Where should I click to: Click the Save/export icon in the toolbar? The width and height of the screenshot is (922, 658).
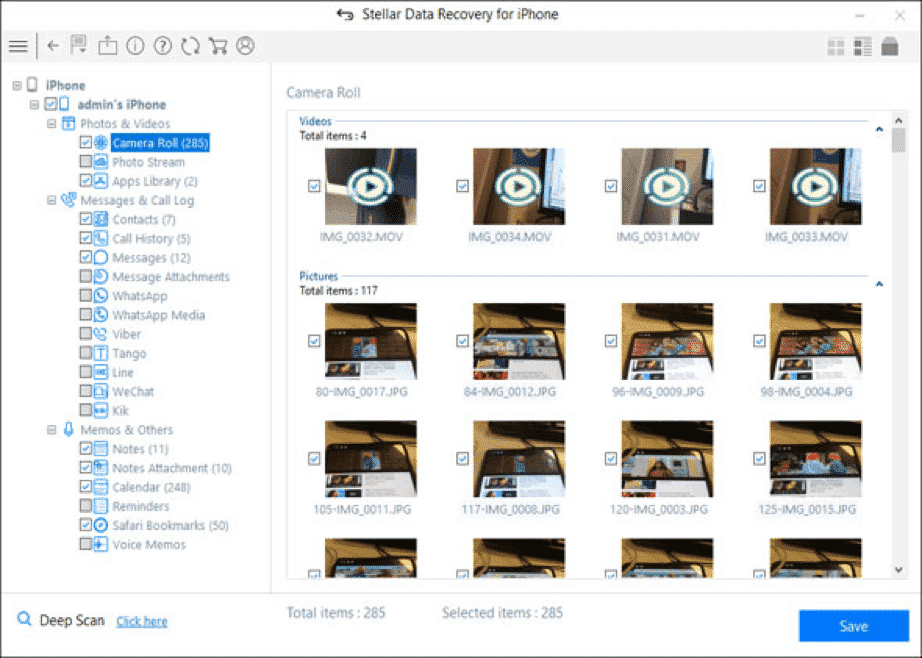110,46
